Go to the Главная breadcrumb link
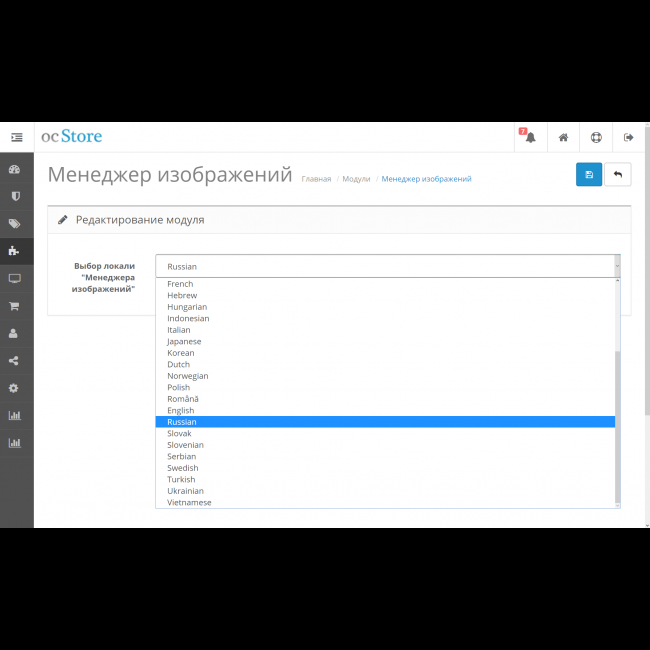This screenshot has height=650, width=650. 316,179
